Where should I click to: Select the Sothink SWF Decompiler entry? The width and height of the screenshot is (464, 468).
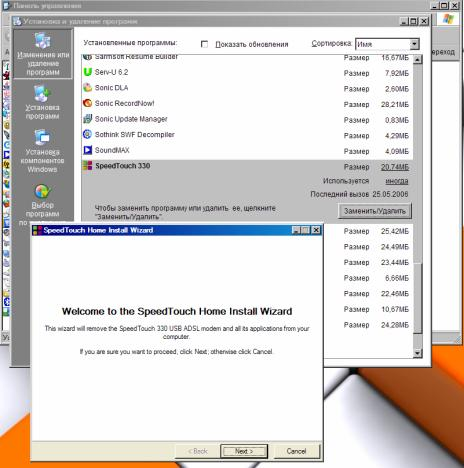pyautogui.click(x=247, y=135)
